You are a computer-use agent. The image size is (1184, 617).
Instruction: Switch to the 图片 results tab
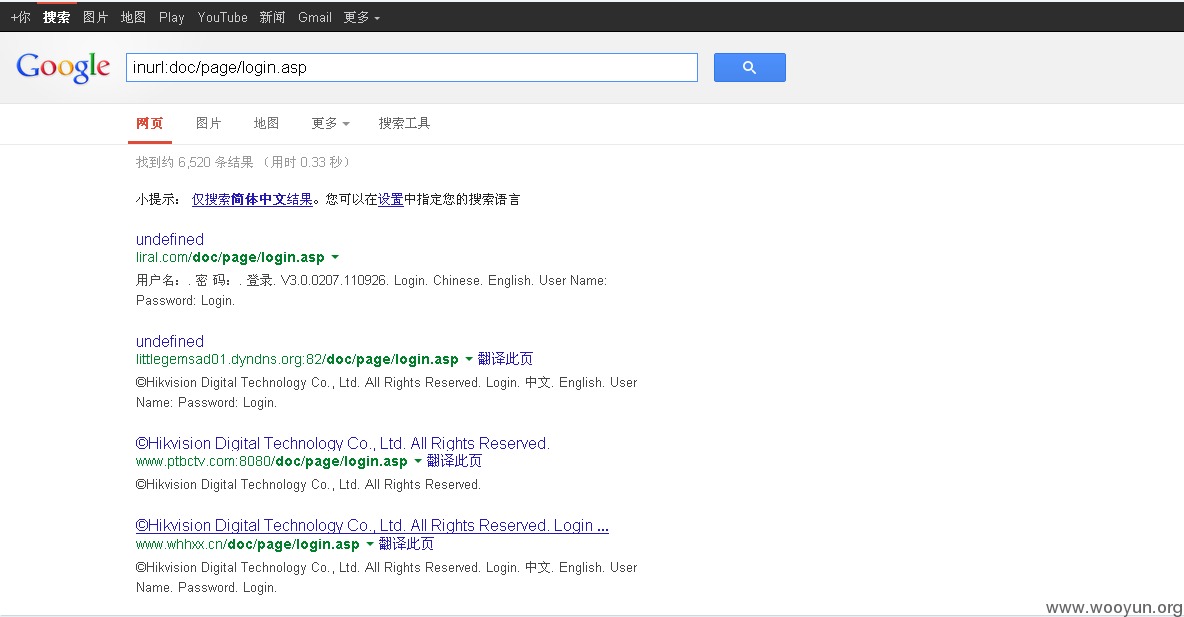click(x=208, y=123)
